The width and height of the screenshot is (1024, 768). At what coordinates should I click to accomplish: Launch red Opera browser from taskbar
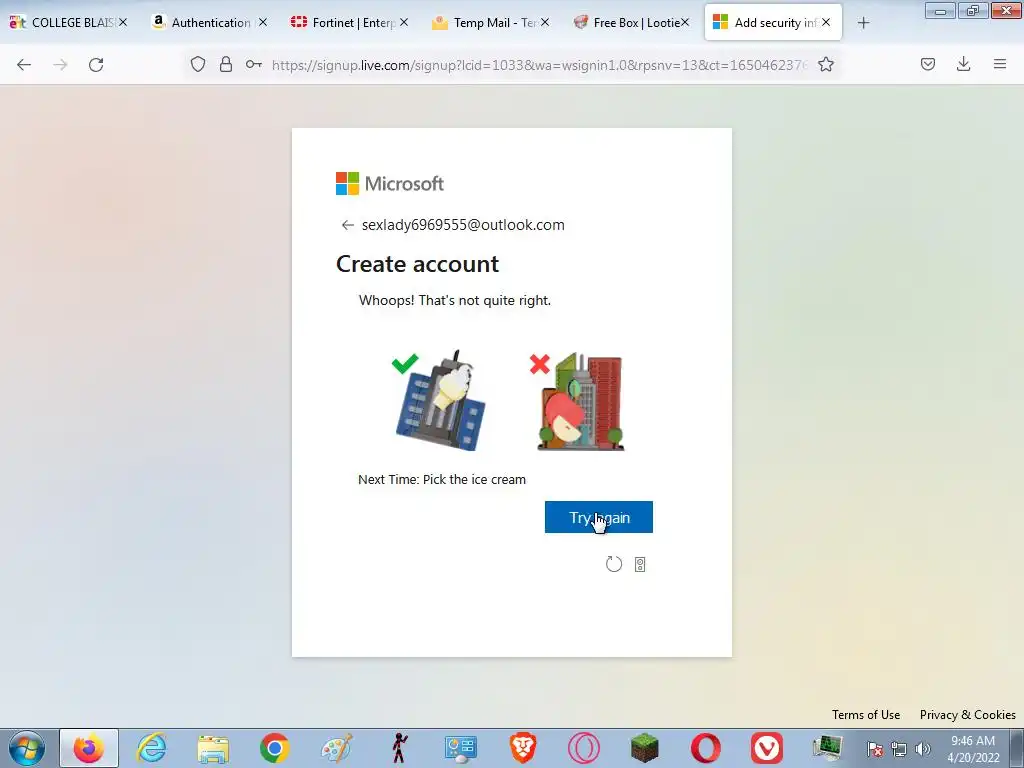706,748
